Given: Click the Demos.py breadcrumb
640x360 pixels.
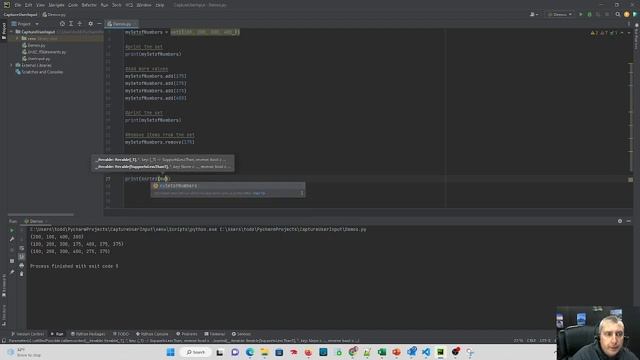Looking at the screenshot, I should coord(54,14).
